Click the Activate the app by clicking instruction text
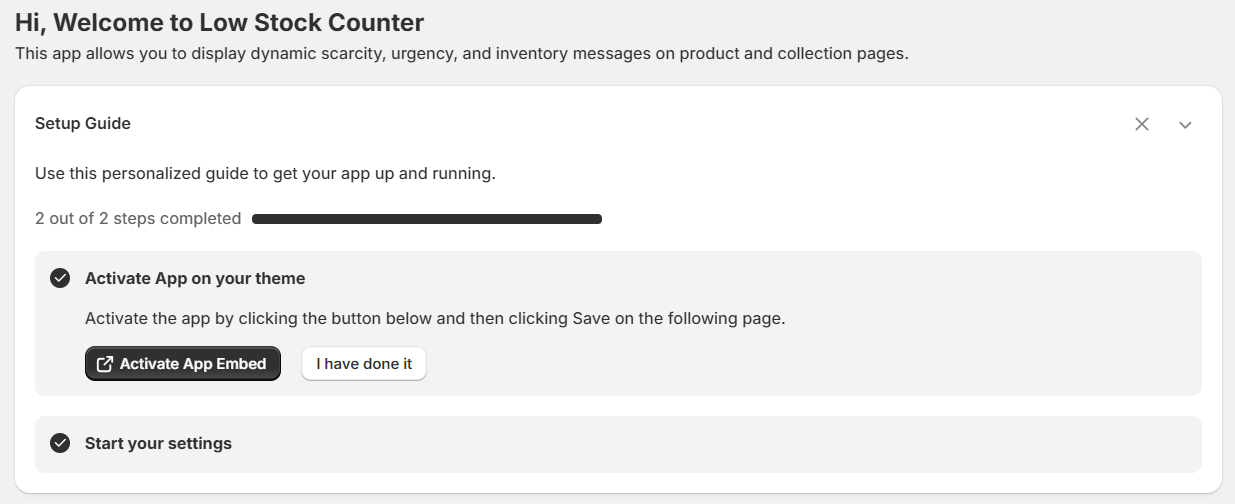This screenshot has height=504, width=1235. click(x=435, y=319)
